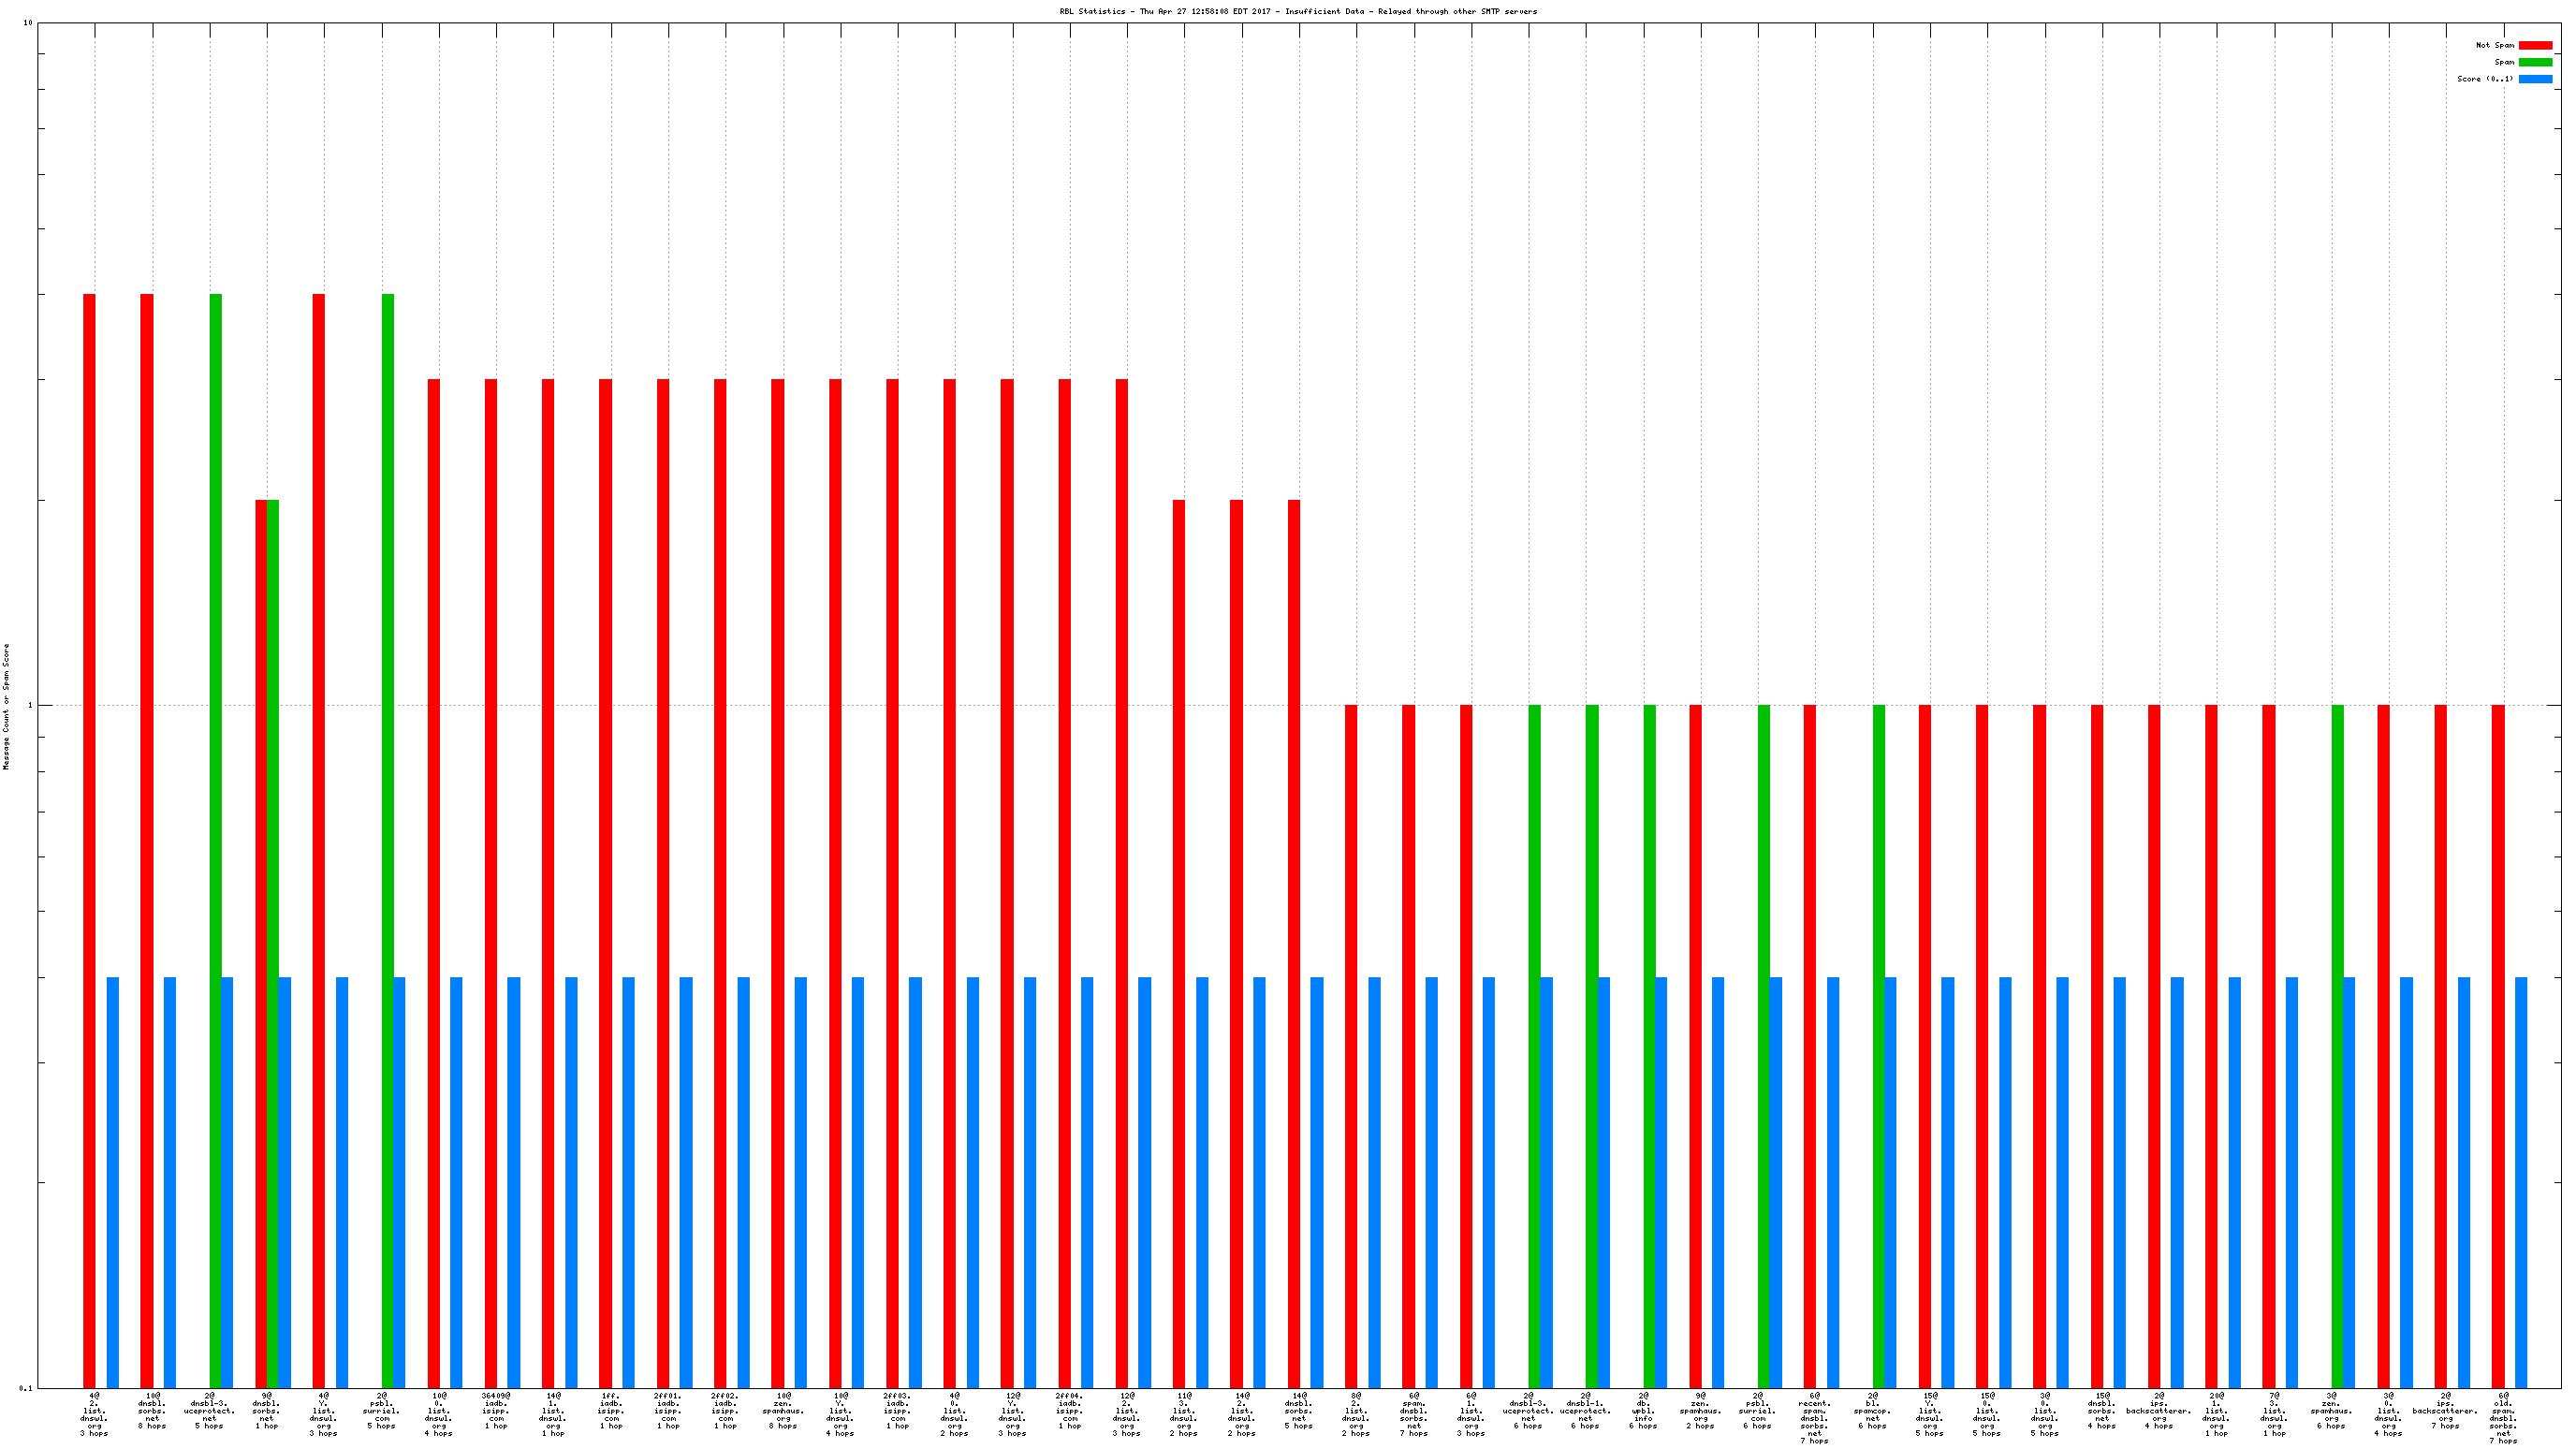The height and width of the screenshot is (1449, 2576).
Task: Click the bl.spamcop.net x-axis label
Action: (x=1872, y=1410)
